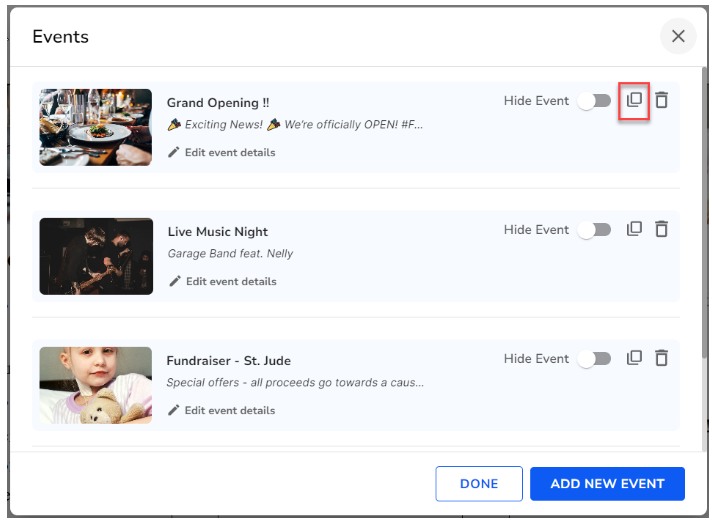Click the Fundraiser event thumbnail image
Image resolution: width=712 pixels, height=522 pixels.
(x=96, y=385)
